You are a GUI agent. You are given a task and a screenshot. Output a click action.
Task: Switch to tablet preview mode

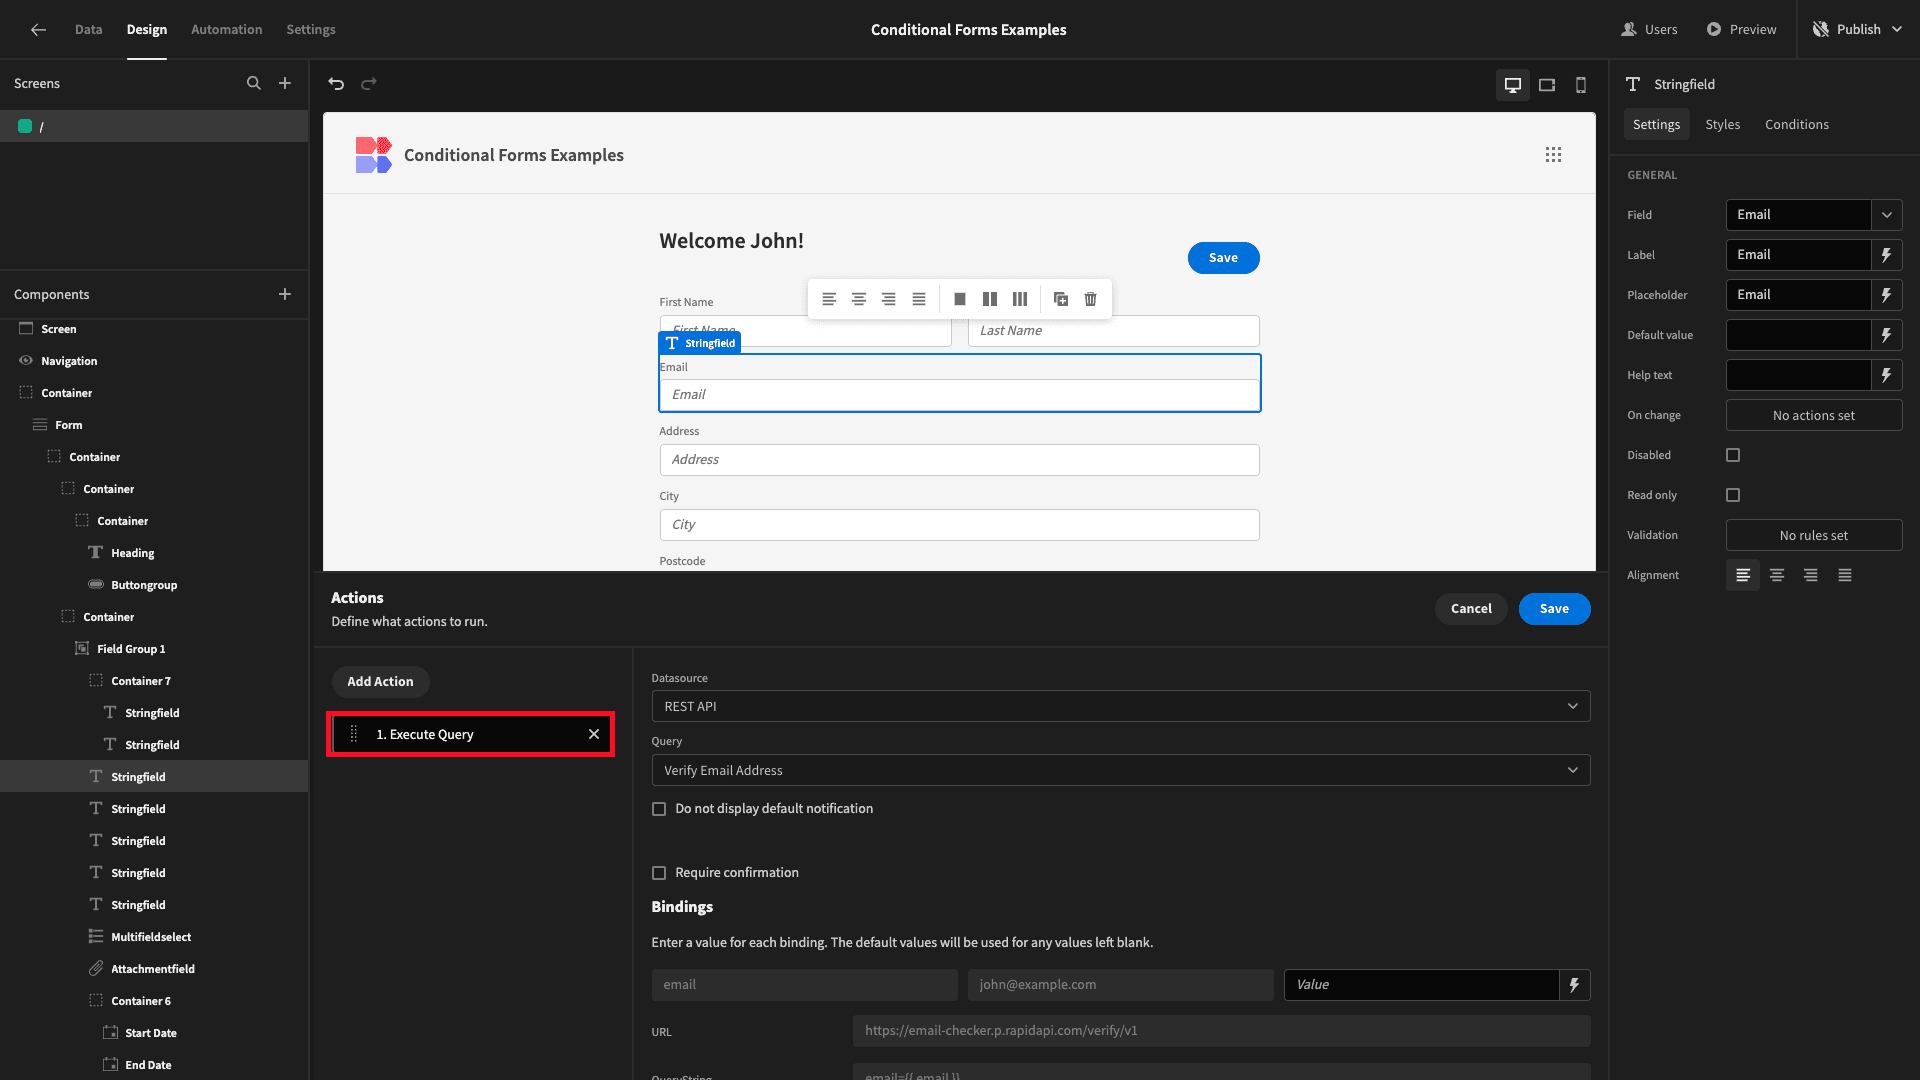pyautogui.click(x=1547, y=85)
